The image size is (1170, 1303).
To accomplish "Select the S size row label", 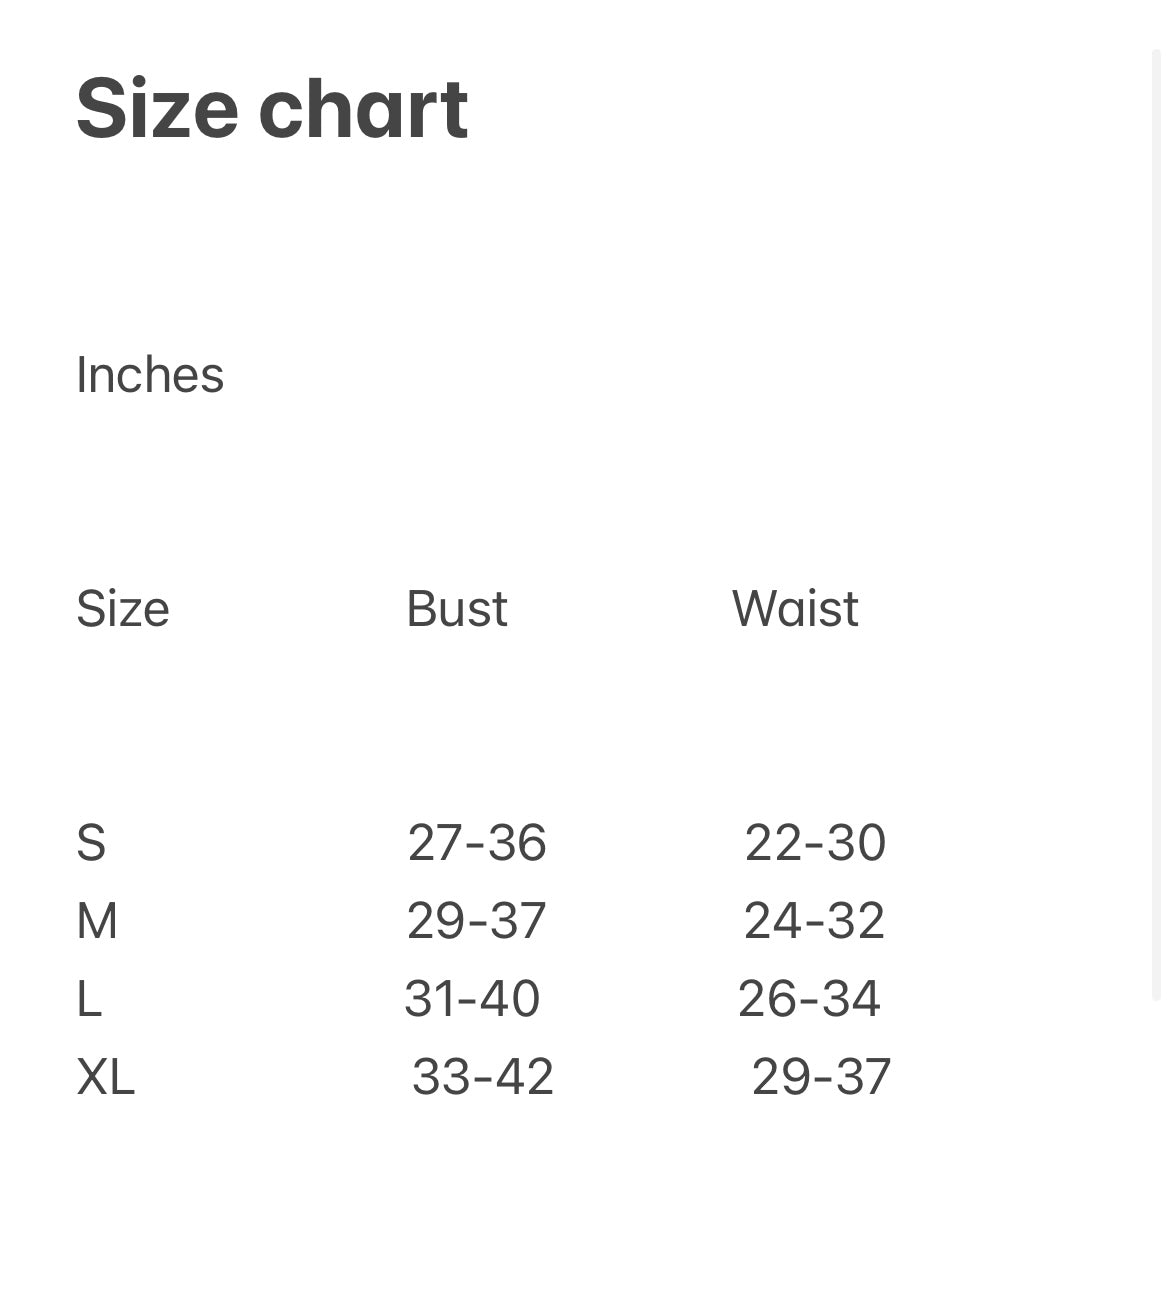I will click(x=91, y=843).
